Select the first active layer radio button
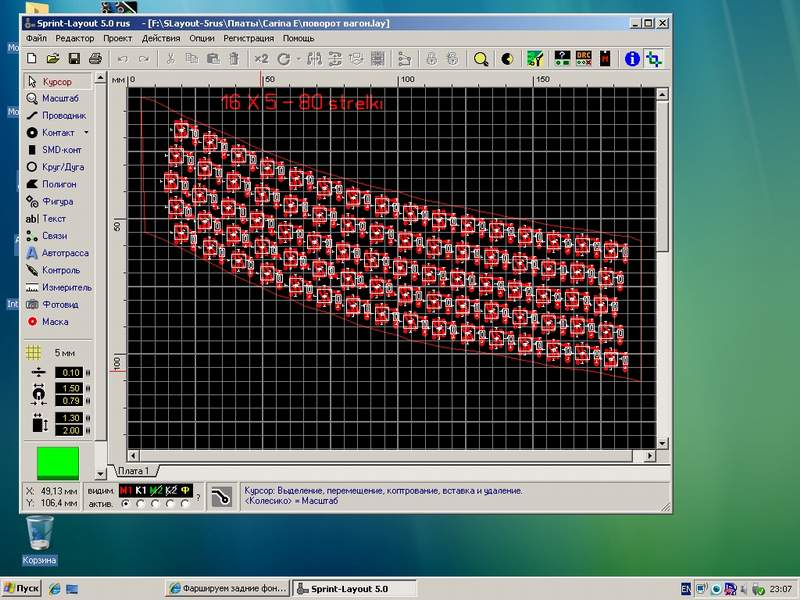The image size is (800, 600). (x=125, y=504)
